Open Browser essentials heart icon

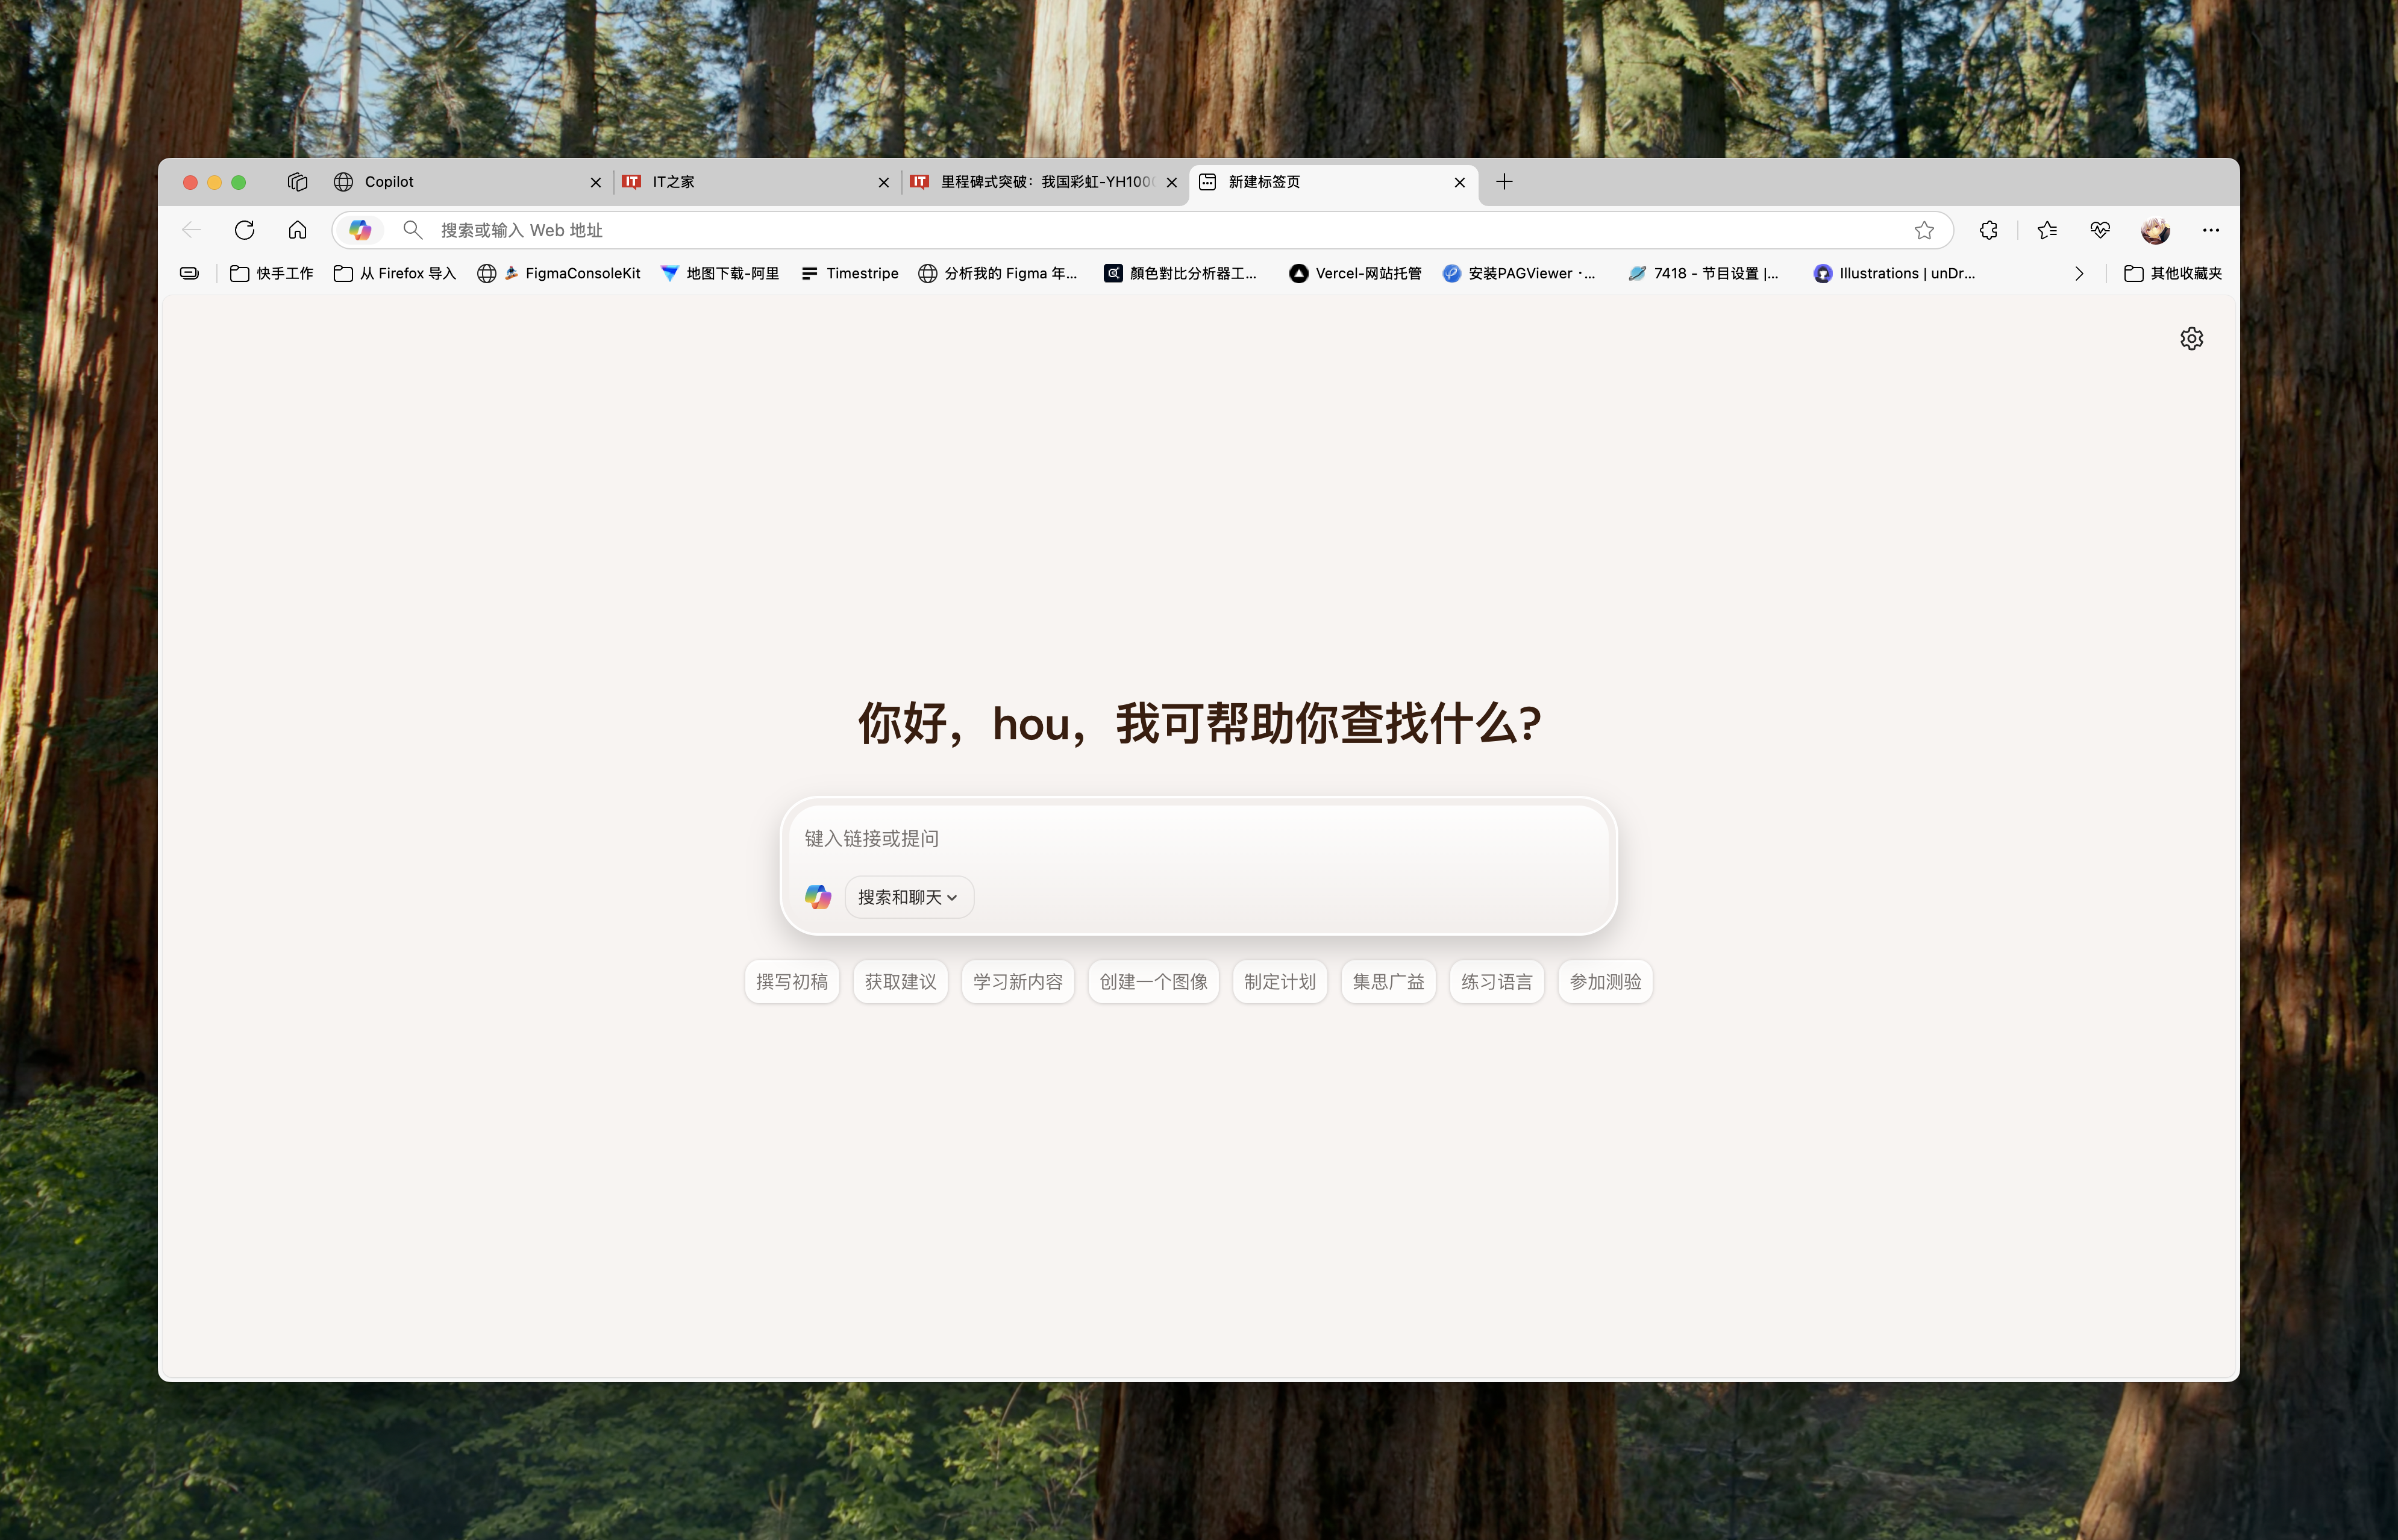tap(2100, 230)
